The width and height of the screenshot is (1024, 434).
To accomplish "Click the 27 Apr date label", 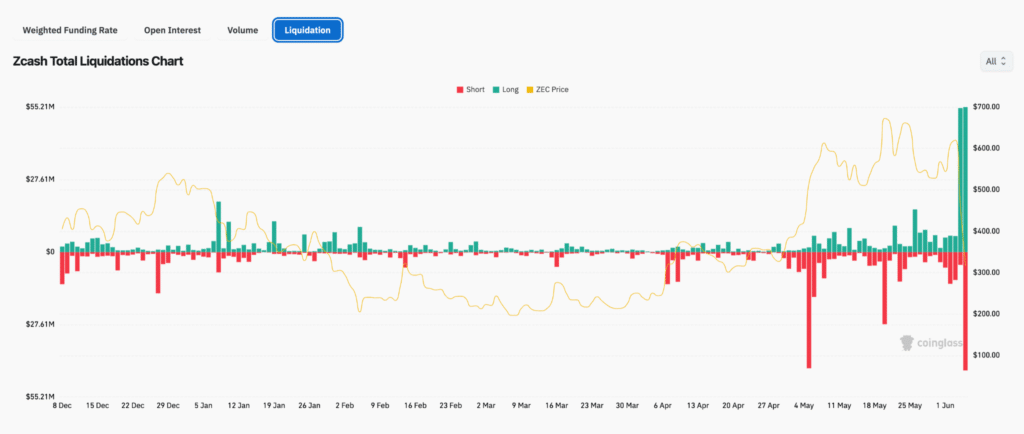I will coord(768,405).
